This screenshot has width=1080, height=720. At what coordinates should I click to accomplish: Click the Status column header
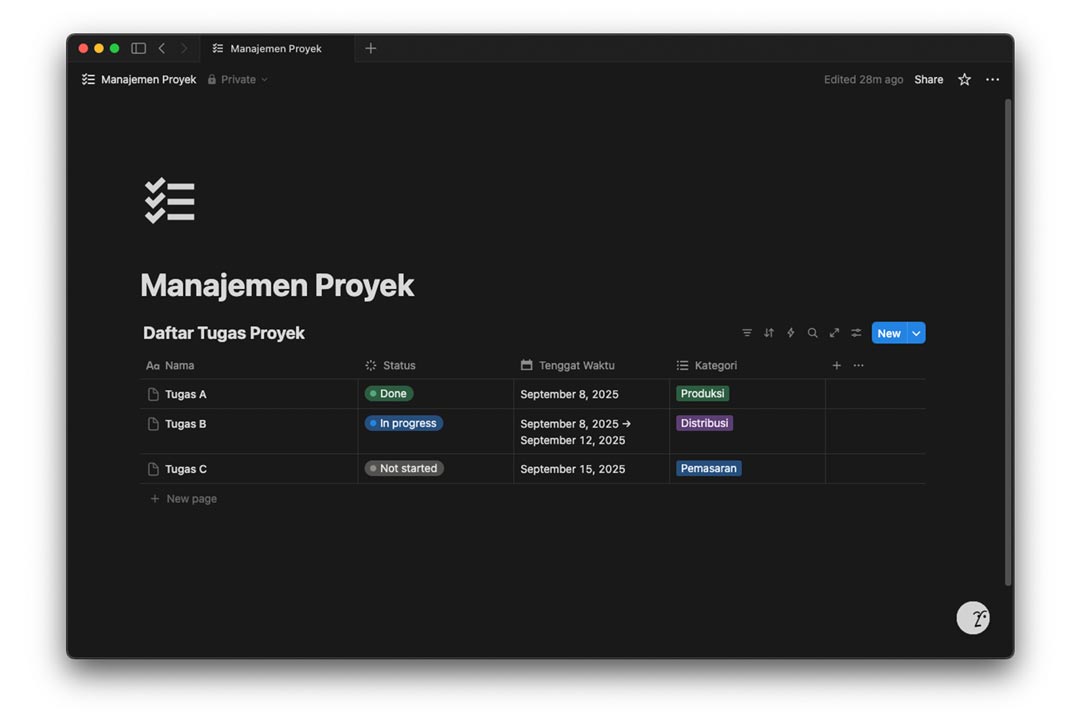pos(391,365)
